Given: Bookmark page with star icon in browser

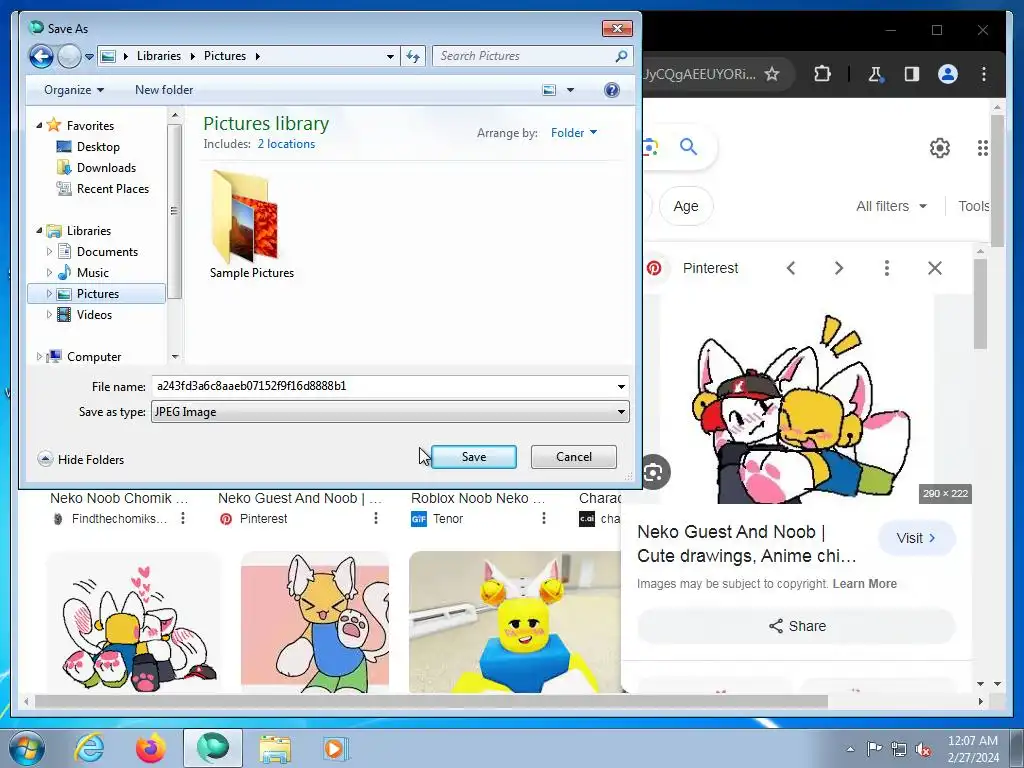Looking at the screenshot, I should click(772, 74).
